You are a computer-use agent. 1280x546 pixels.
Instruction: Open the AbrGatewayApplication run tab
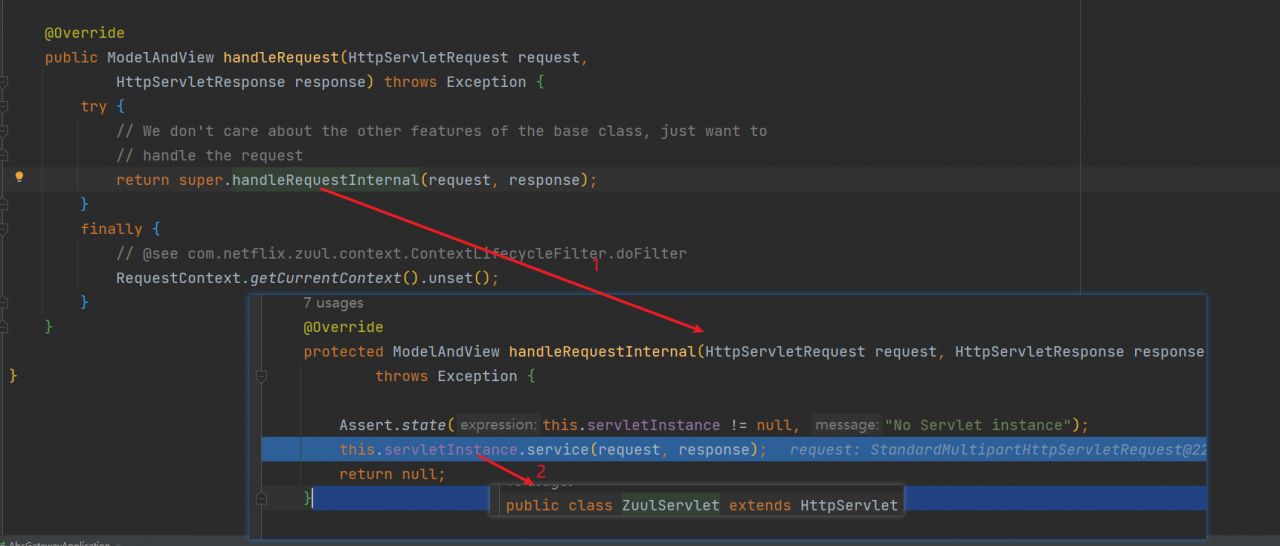pyautogui.click(x=60, y=541)
